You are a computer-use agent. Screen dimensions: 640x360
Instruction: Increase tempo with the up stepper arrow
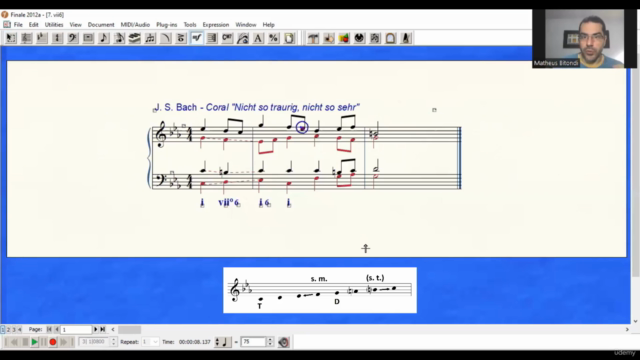coord(270,339)
